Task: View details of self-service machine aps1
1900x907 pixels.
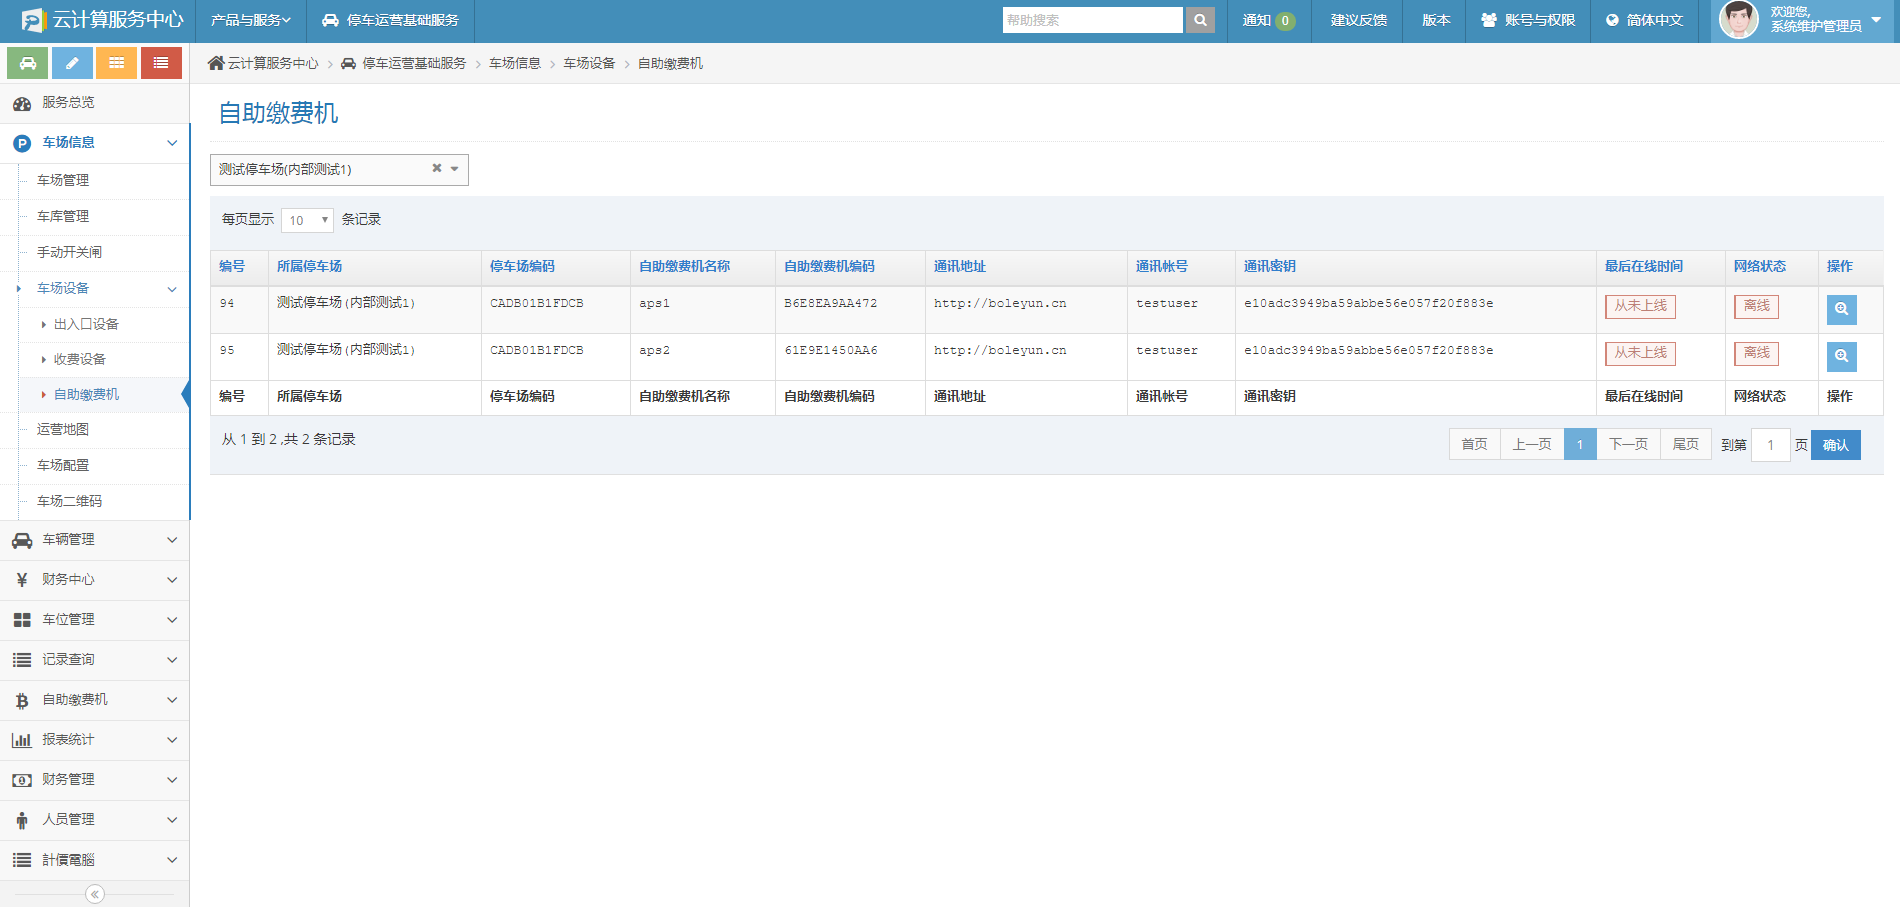Action: (1841, 309)
